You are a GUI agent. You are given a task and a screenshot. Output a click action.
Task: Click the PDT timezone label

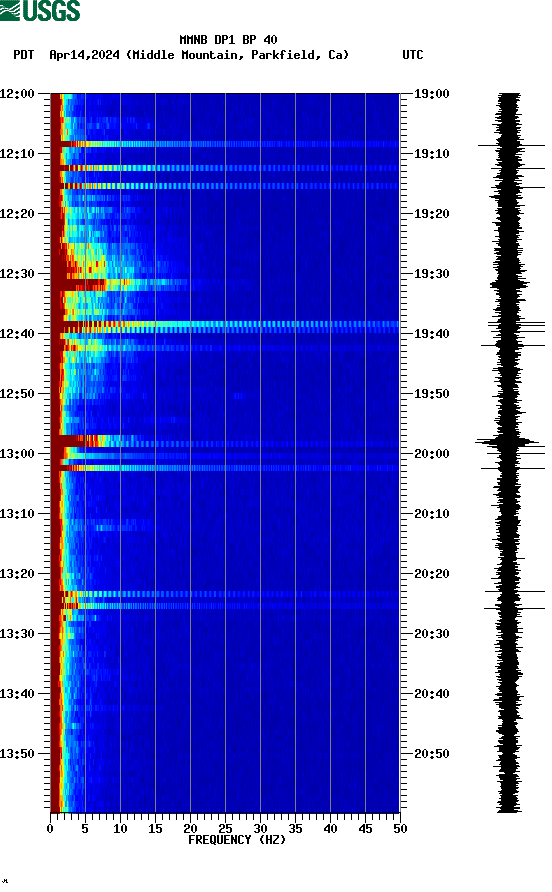[24, 55]
